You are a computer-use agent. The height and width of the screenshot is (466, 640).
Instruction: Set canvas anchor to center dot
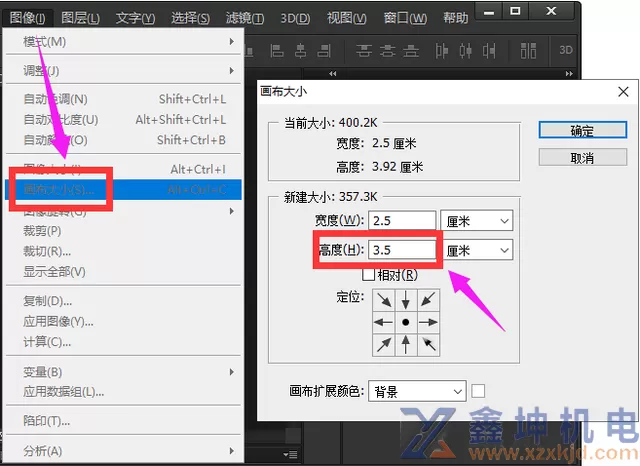[x=406, y=322]
